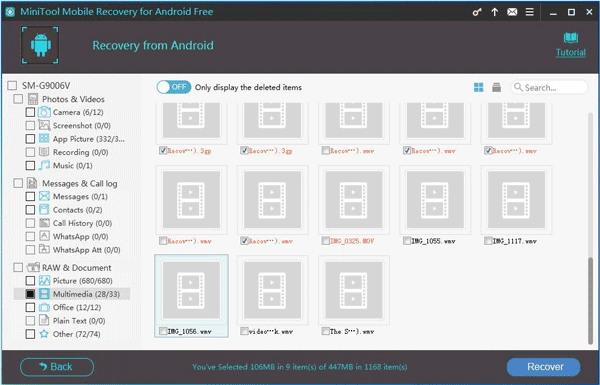Select the Messages & Call log group

pos(80,184)
